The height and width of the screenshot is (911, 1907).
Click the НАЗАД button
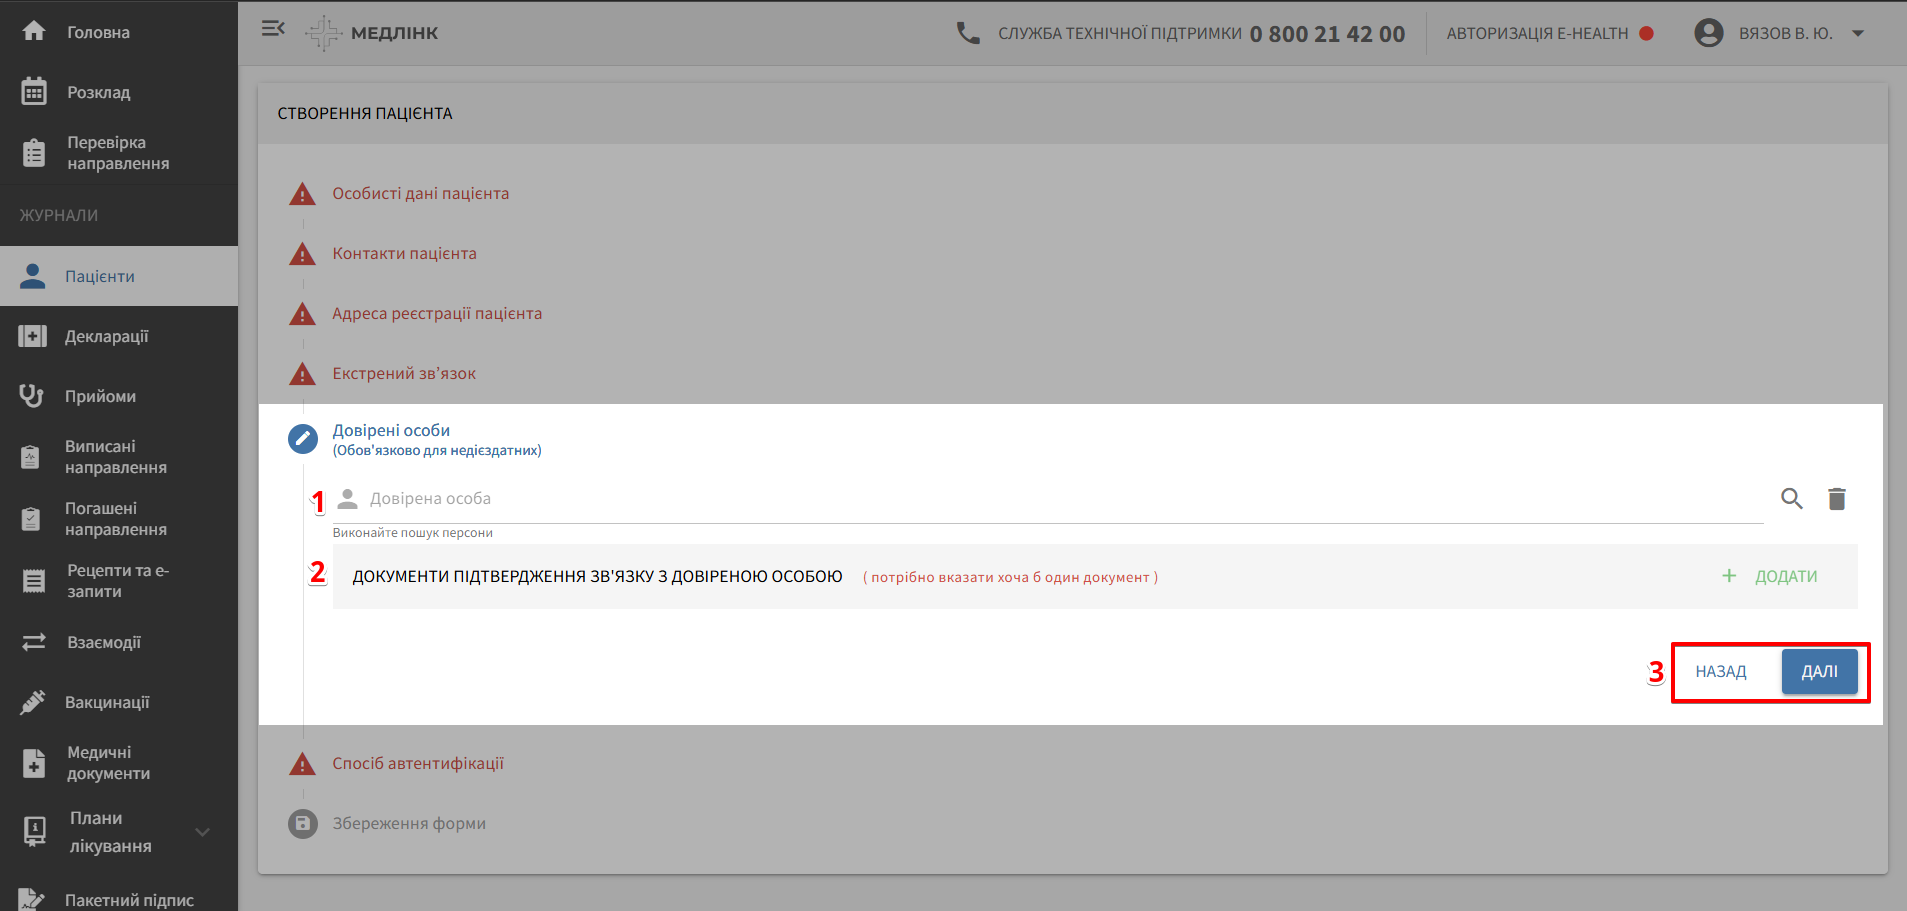[1720, 671]
